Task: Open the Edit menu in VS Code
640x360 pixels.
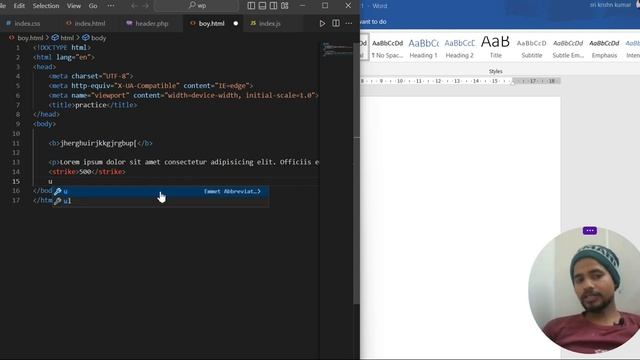Action: click(x=19, y=6)
